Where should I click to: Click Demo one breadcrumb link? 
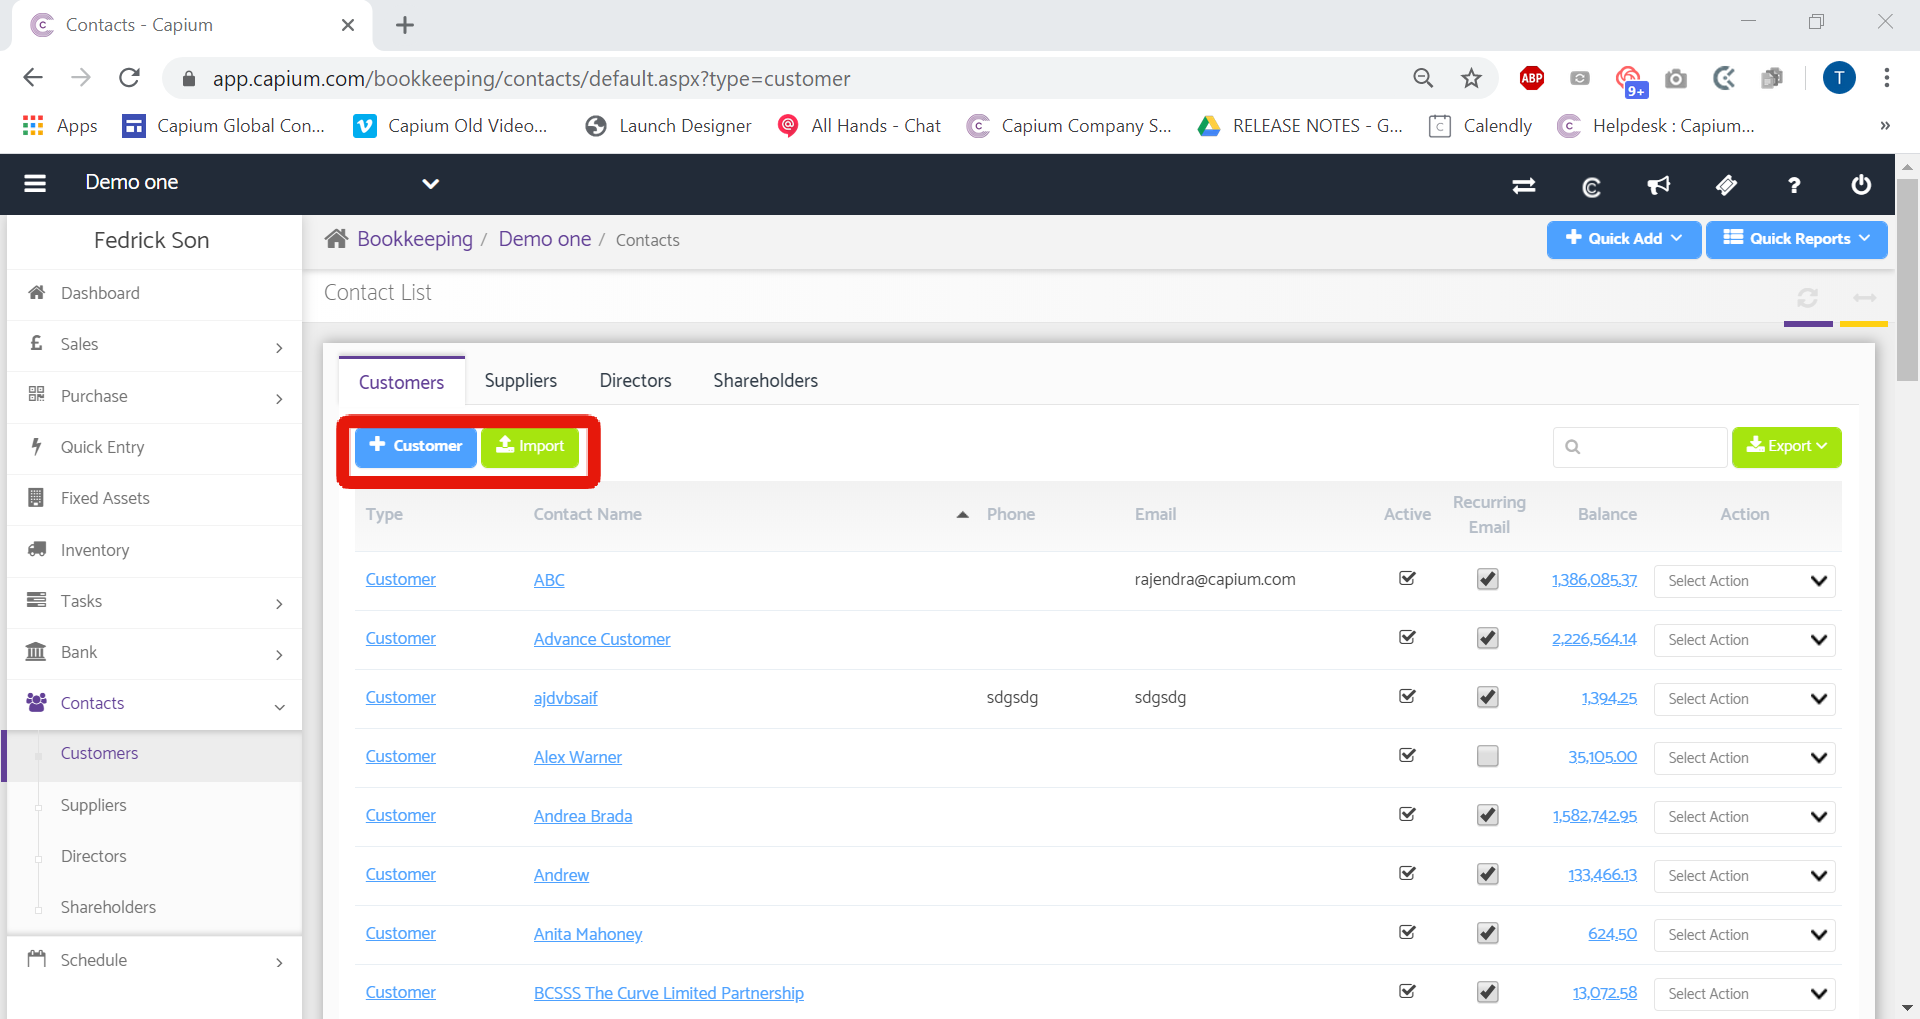tap(545, 240)
